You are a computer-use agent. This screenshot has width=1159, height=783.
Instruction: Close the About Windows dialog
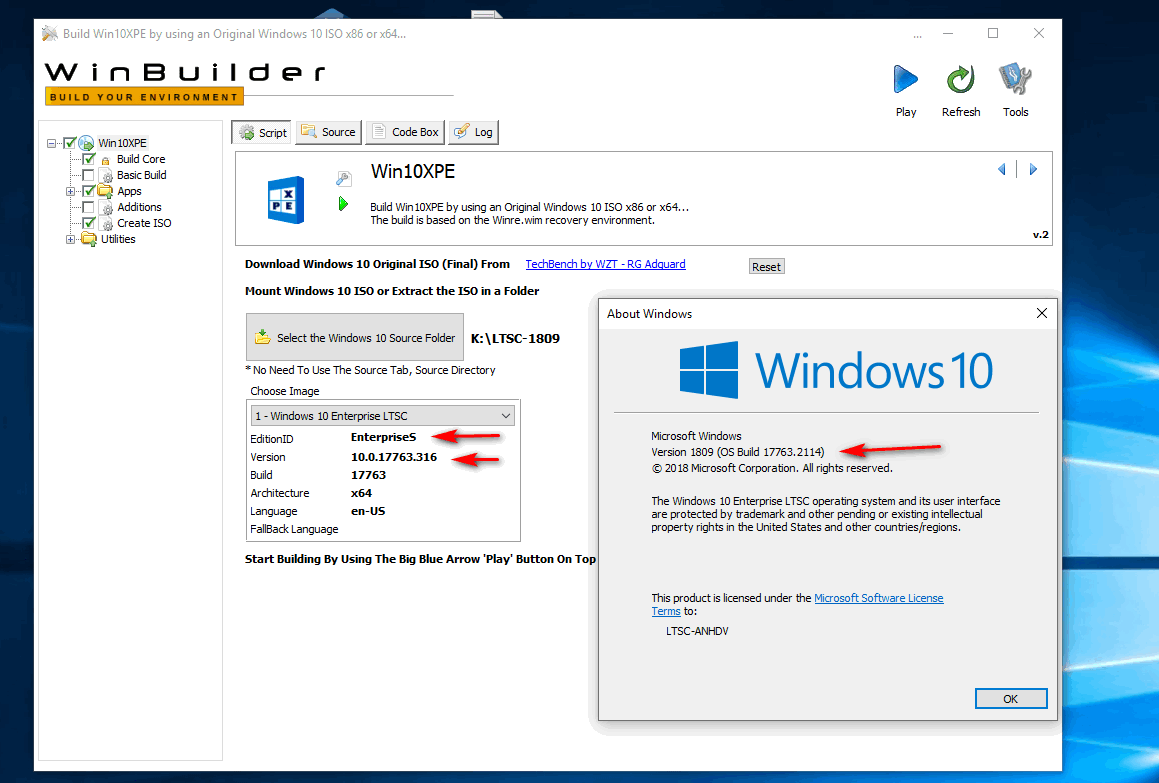(1041, 313)
